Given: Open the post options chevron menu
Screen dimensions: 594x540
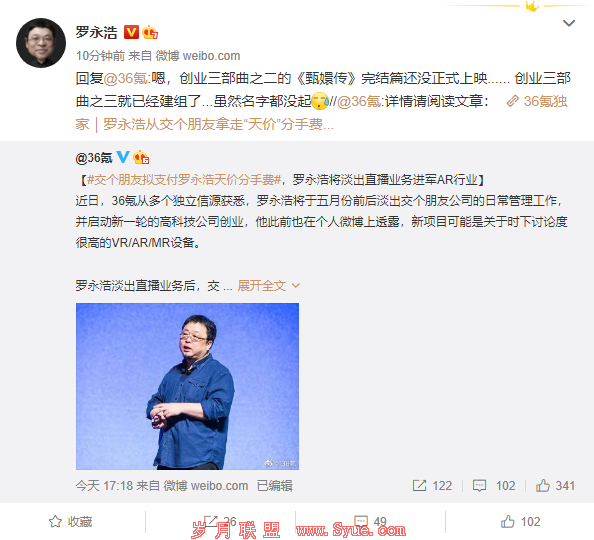Looking at the screenshot, I should coord(569,23).
